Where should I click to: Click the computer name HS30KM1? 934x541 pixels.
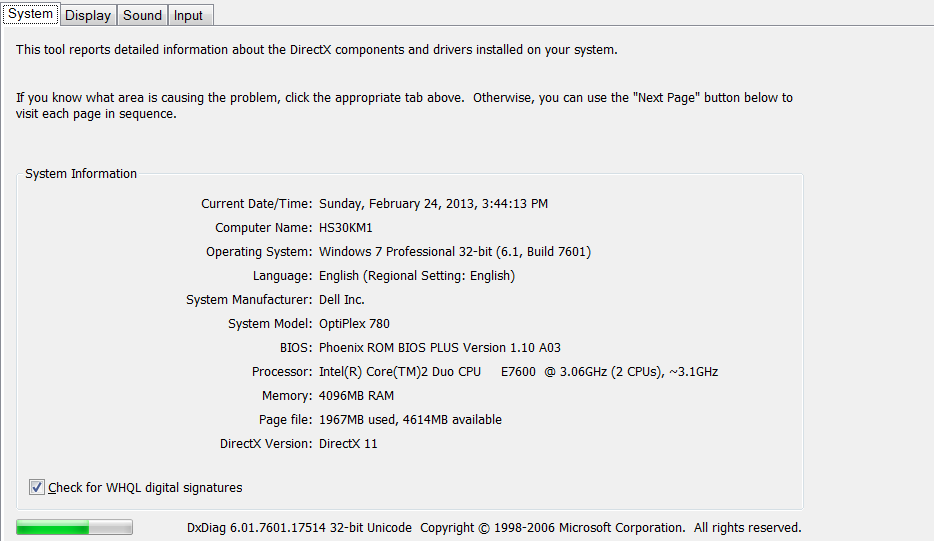pos(345,228)
